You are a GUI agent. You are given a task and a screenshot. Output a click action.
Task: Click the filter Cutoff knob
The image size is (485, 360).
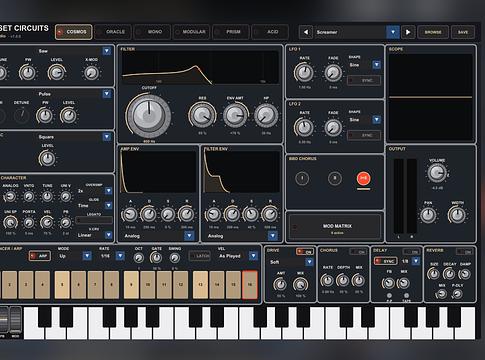click(148, 115)
